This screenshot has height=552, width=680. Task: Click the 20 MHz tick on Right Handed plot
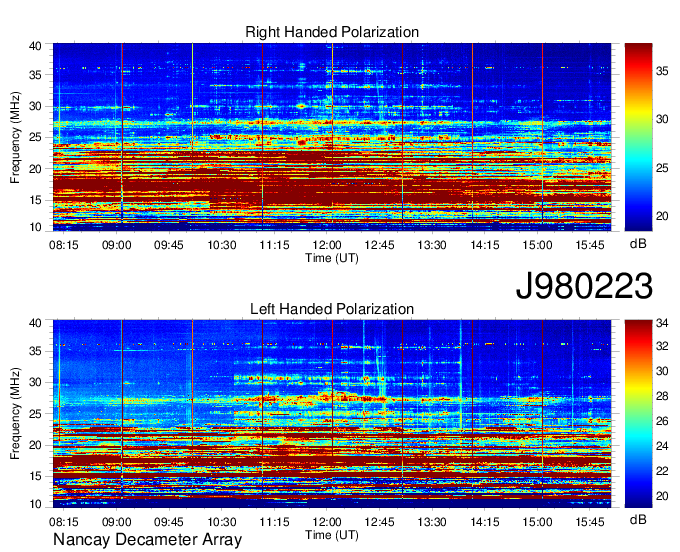pos(35,169)
